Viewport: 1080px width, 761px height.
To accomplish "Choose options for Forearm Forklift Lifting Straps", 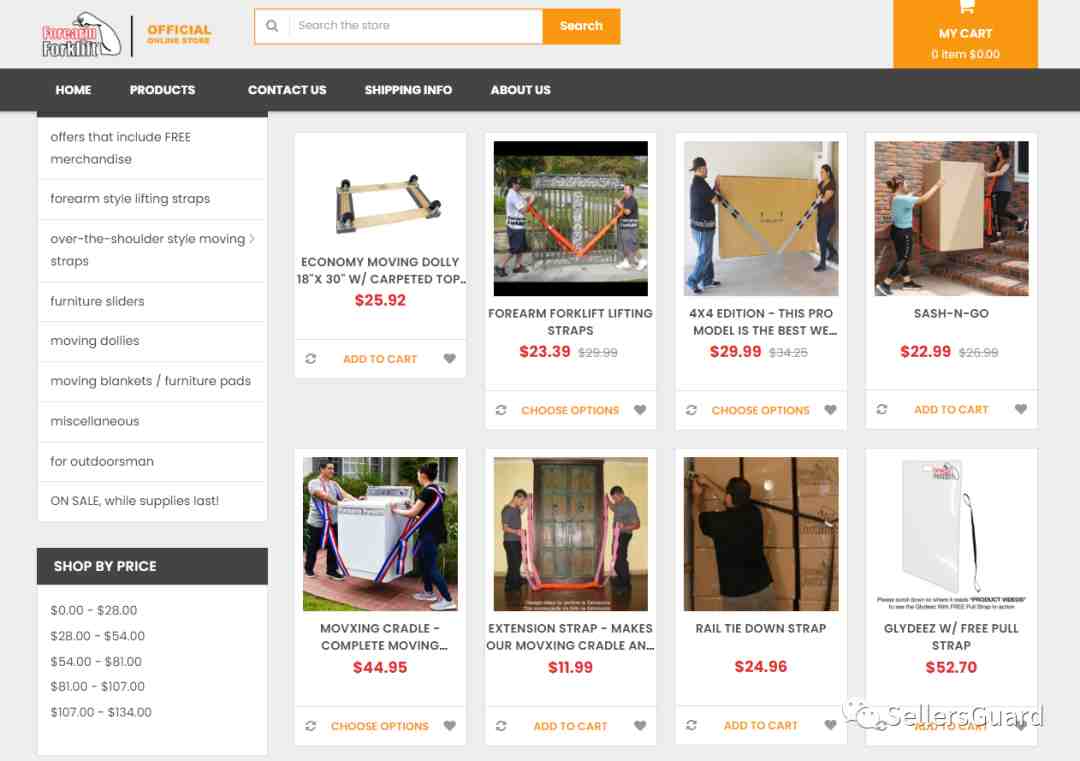I will pos(570,411).
